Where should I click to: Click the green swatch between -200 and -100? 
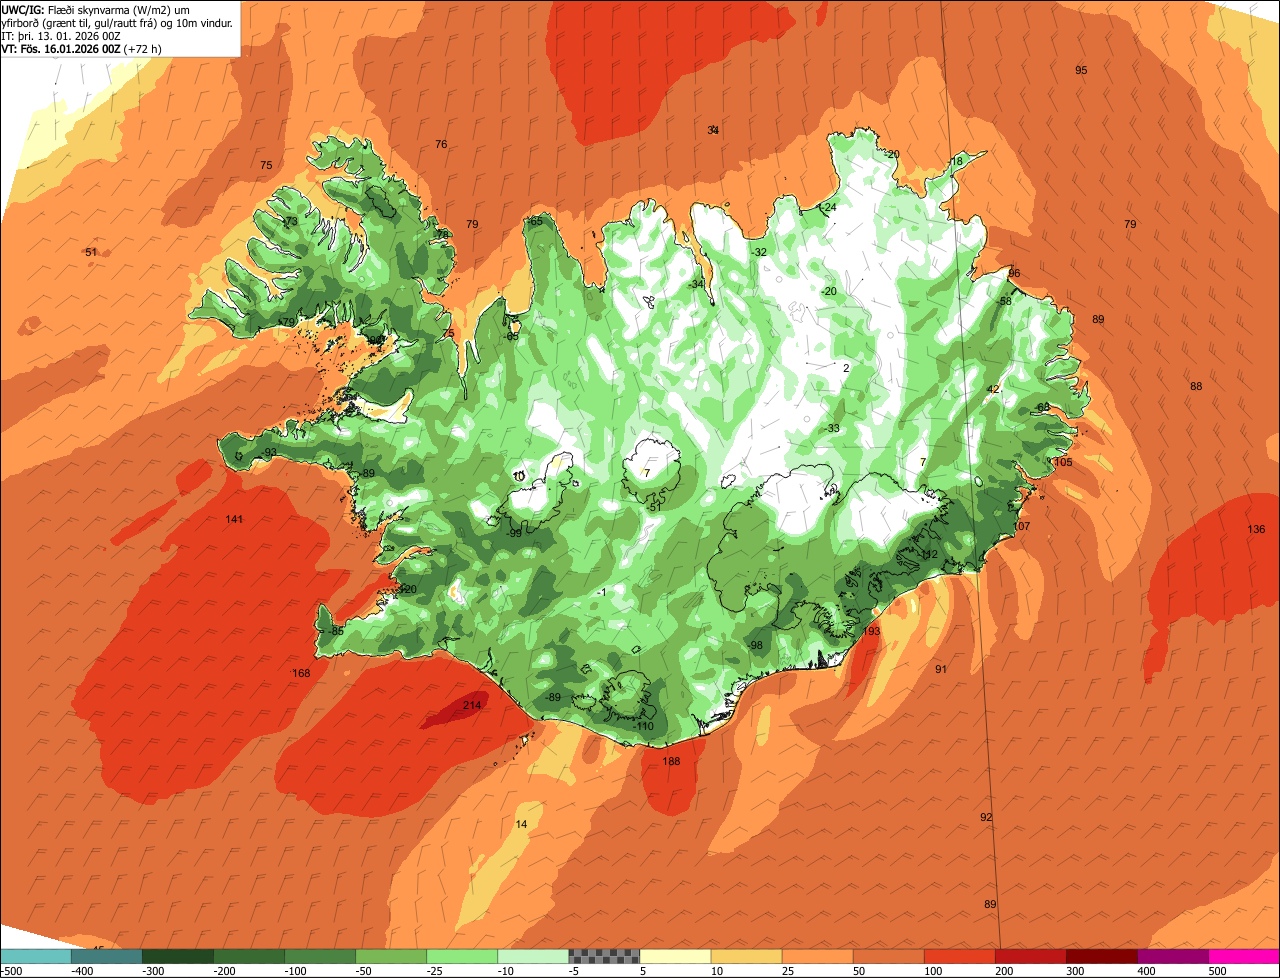(249, 956)
